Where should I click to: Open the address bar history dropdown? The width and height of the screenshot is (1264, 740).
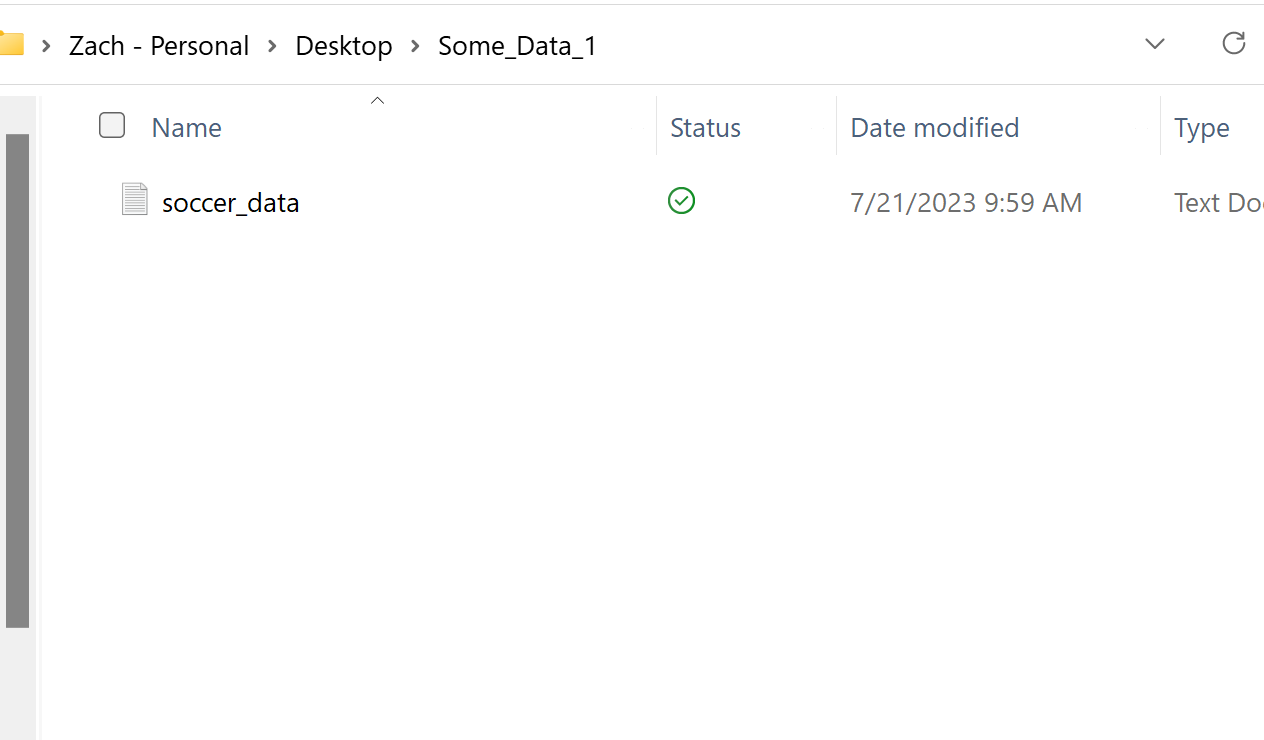1154,44
